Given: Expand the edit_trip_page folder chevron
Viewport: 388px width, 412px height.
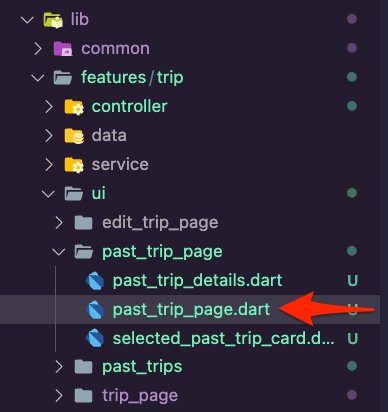Looking at the screenshot, I should [59, 223].
